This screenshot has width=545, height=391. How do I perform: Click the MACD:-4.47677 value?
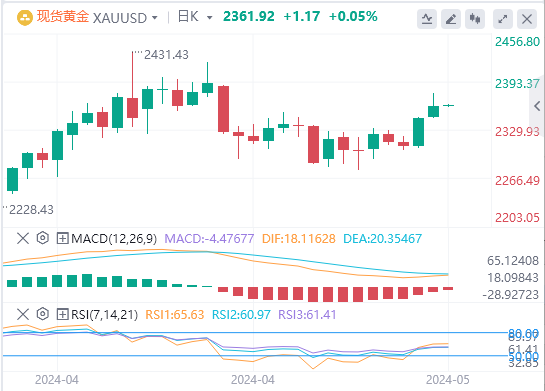pyautogui.click(x=209, y=239)
